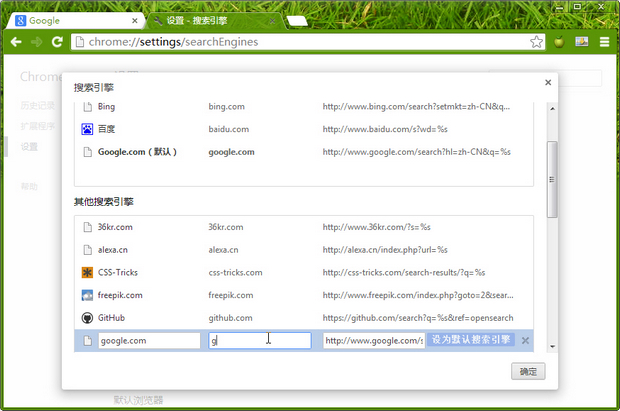Click the page icon beside 36kr.com
This screenshot has width=620, height=411.
pyautogui.click(x=87, y=227)
